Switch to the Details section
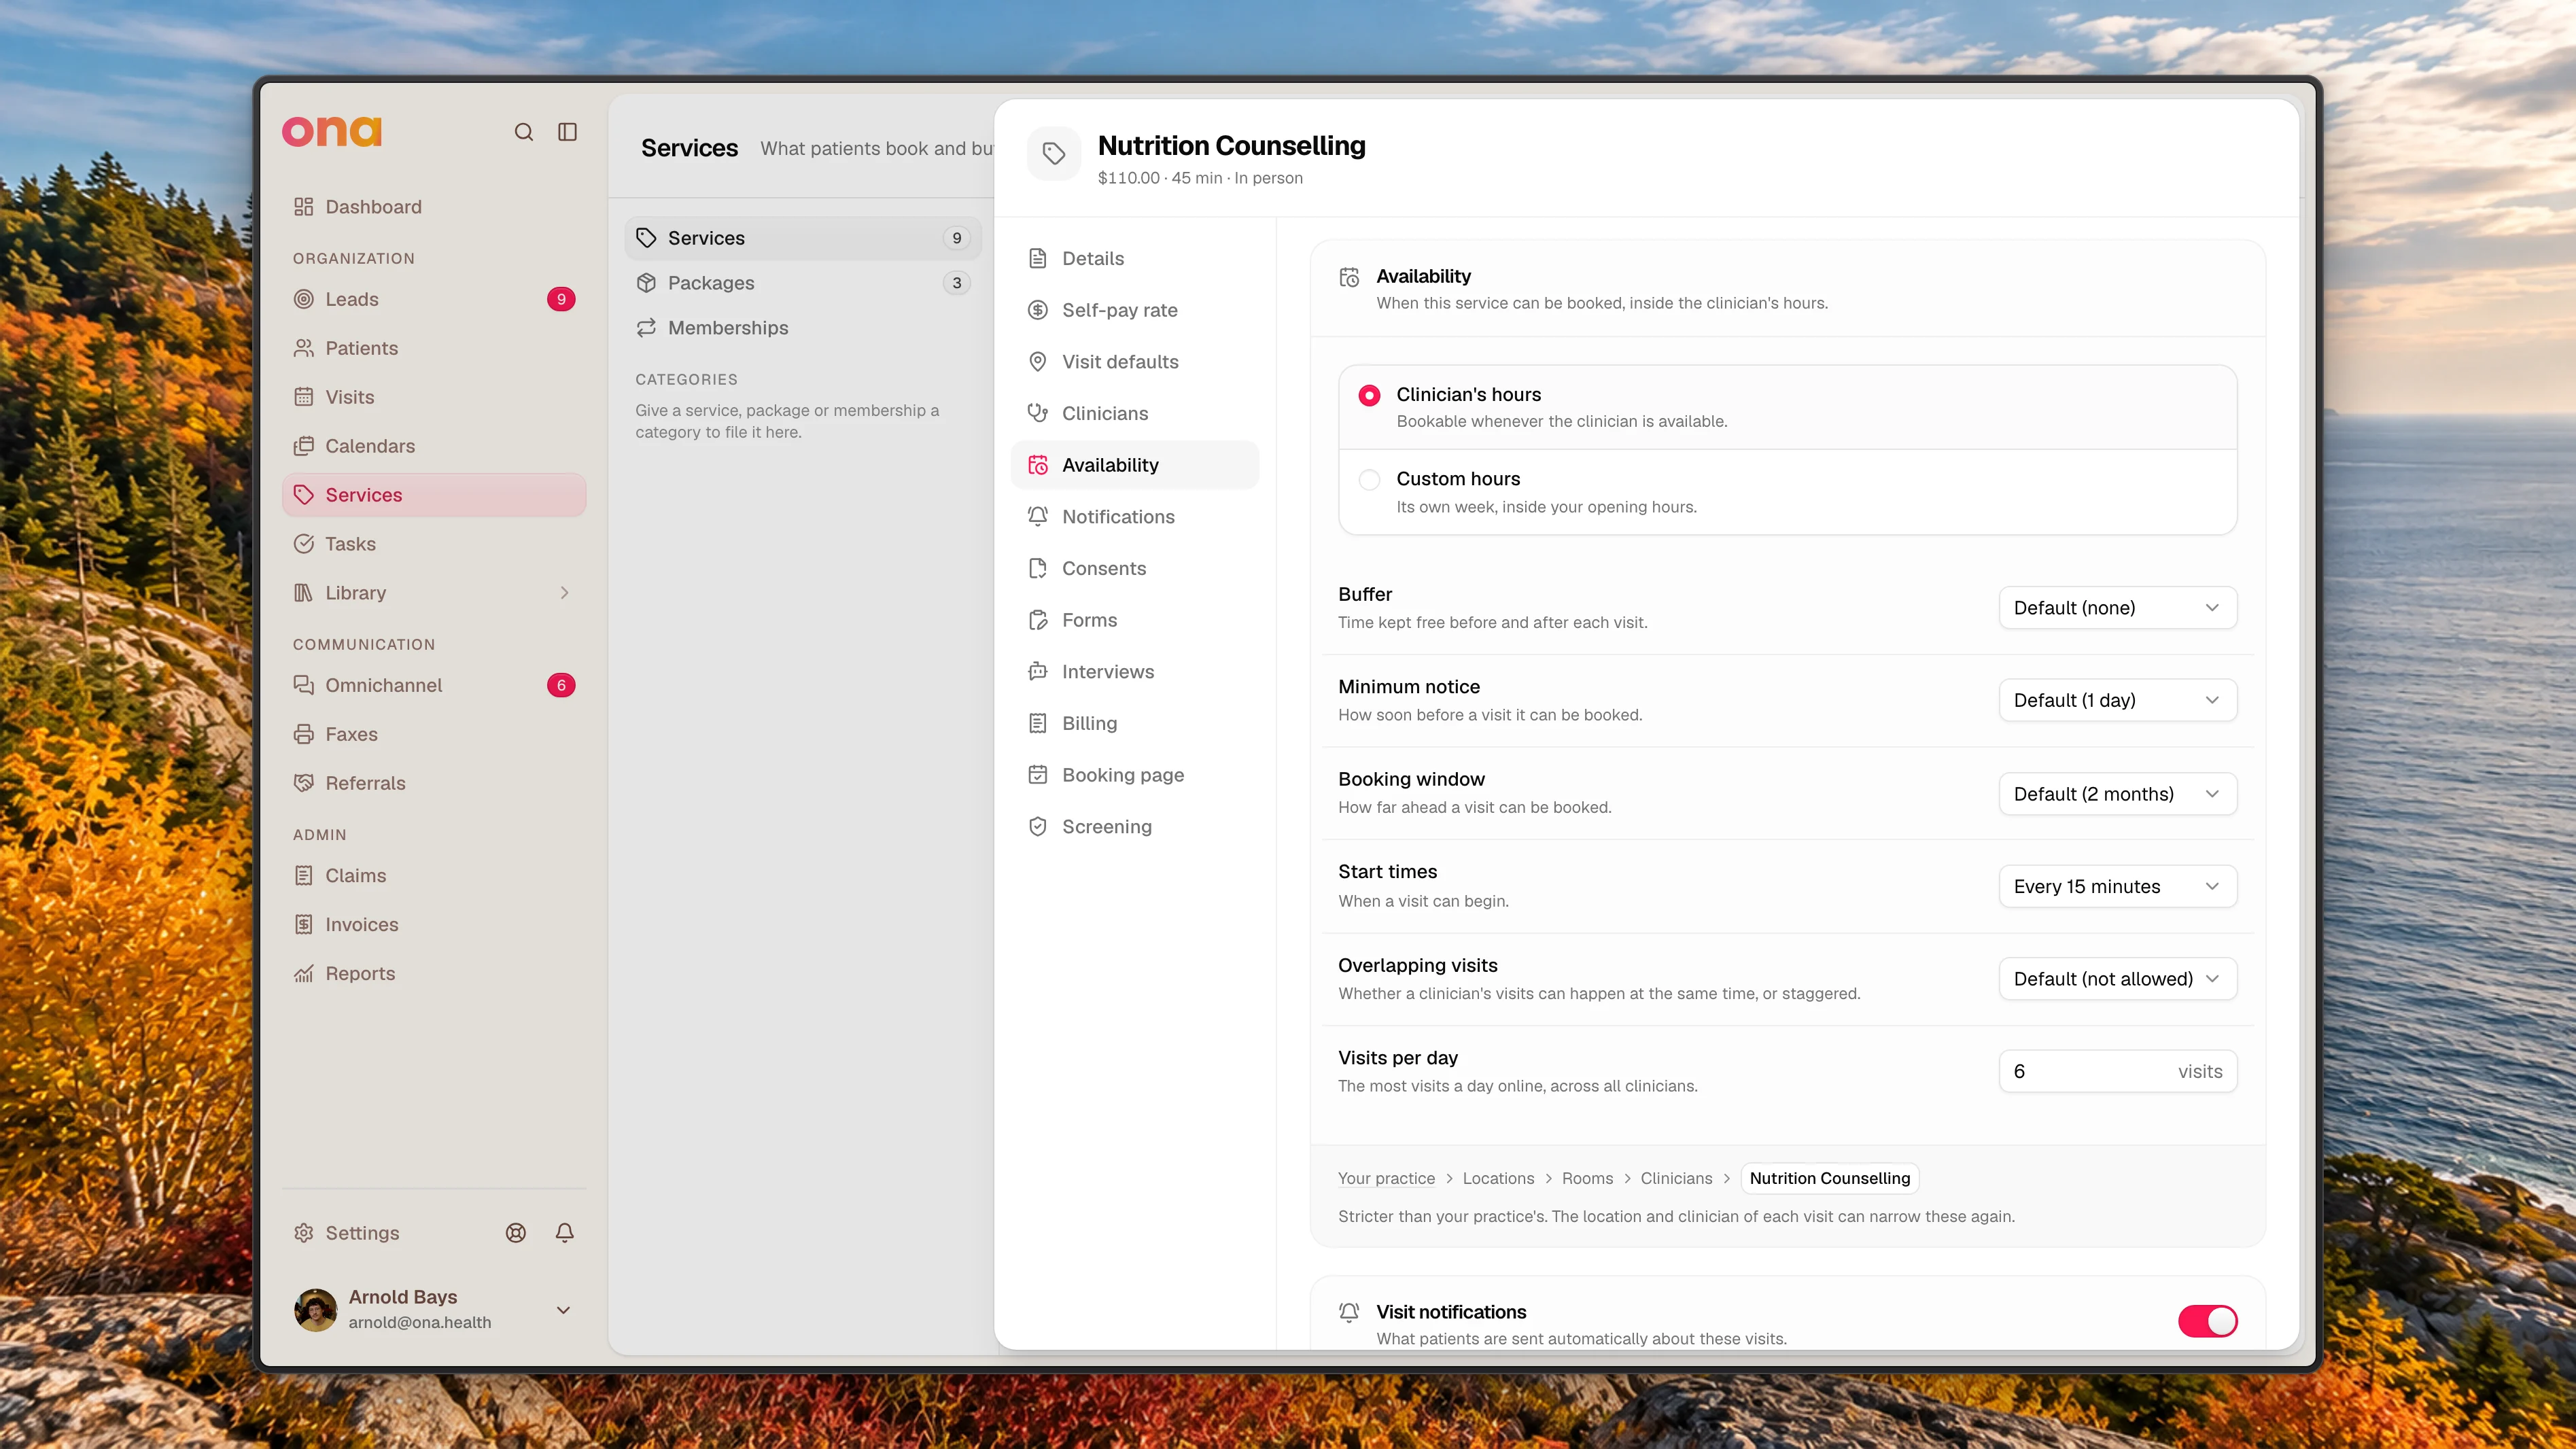 [x=1135, y=259]
